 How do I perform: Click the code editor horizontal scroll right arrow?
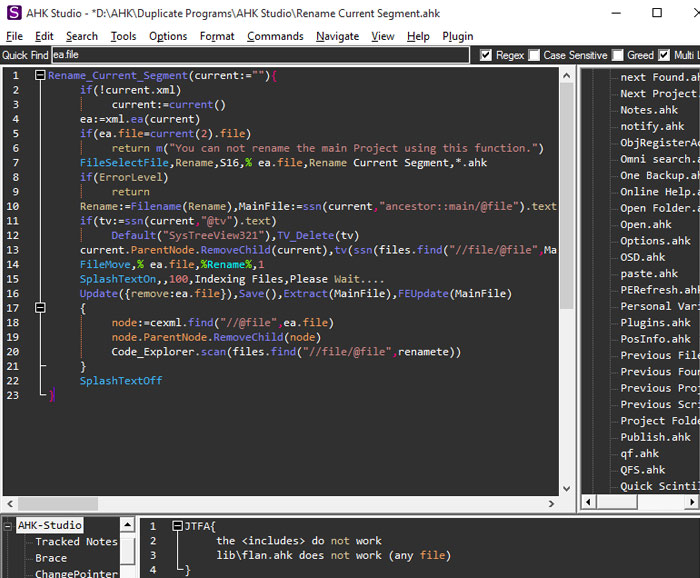pyautogui.click(x=551, y=504)
